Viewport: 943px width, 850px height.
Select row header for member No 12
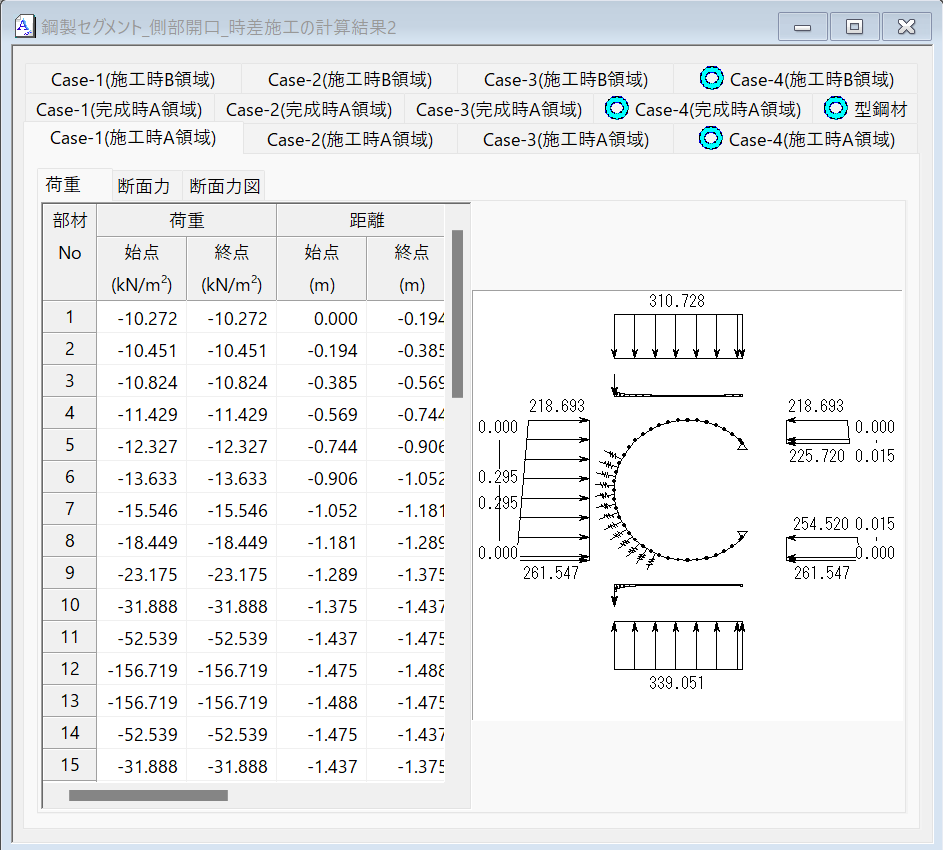(70, 669)
